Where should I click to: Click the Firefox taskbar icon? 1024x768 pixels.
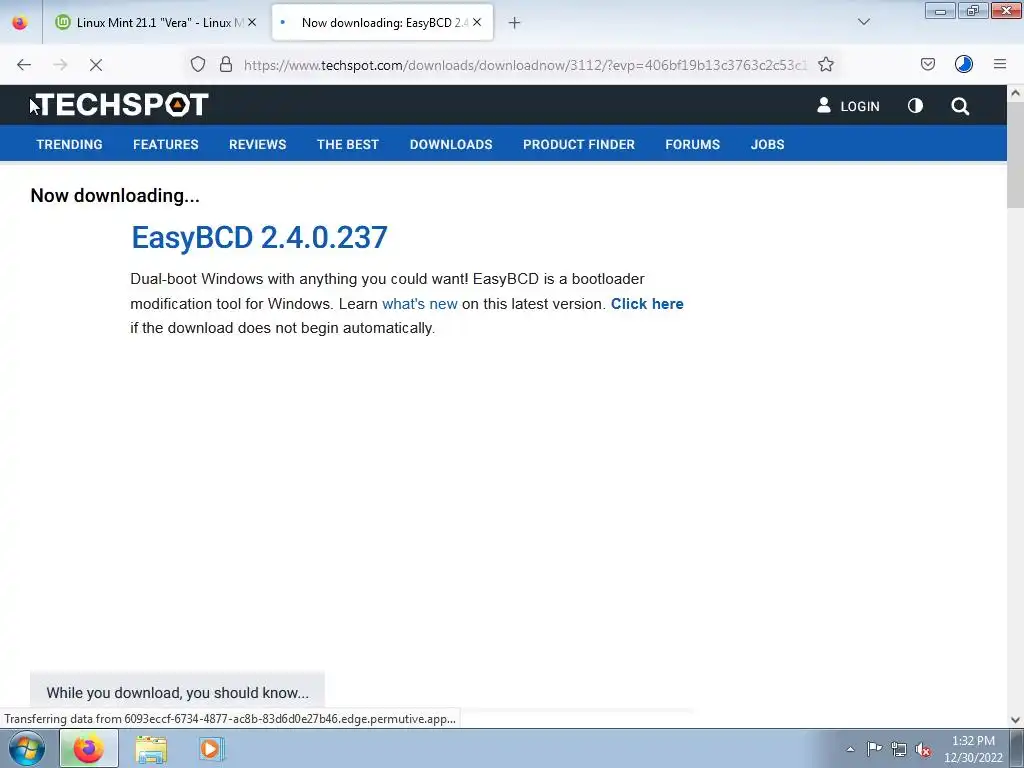[x=89, y=748]
